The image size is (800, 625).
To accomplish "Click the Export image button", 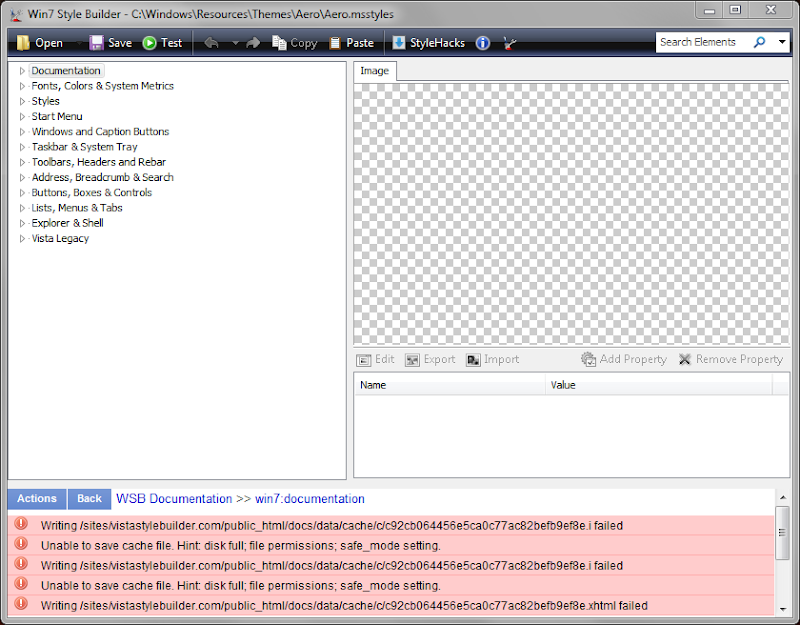I will point(430,360).
